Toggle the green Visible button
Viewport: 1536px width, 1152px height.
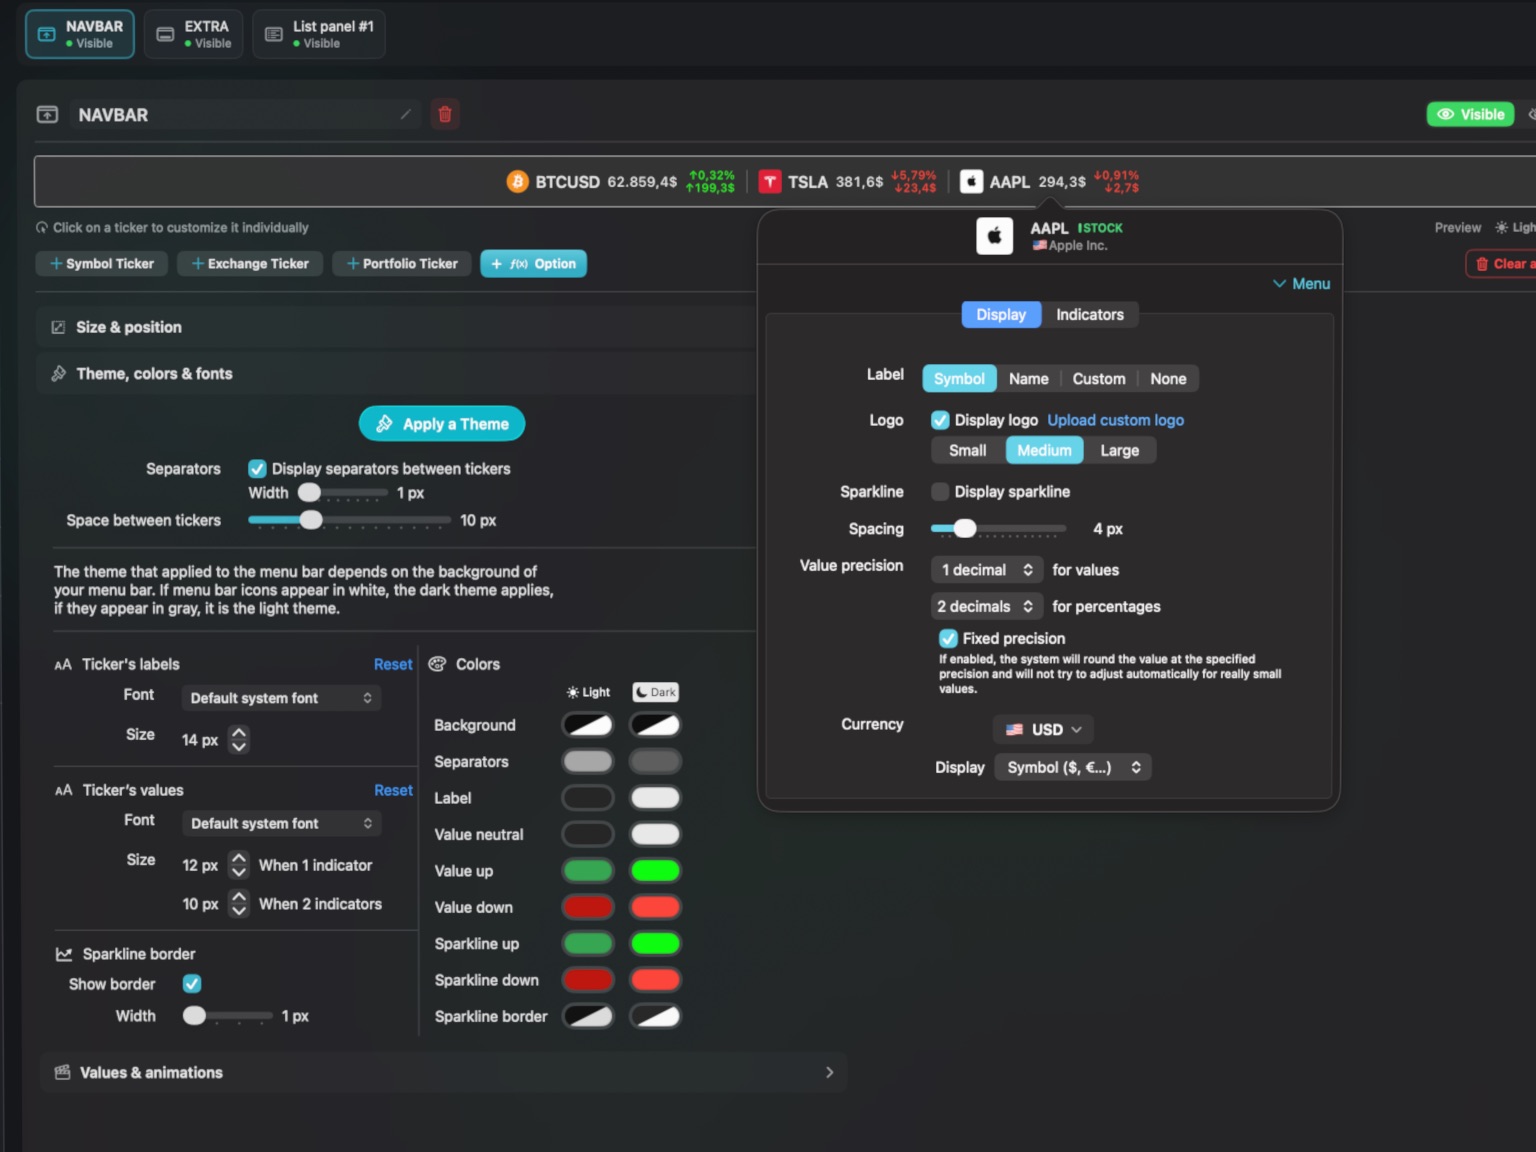click(x=1470, y=114)
